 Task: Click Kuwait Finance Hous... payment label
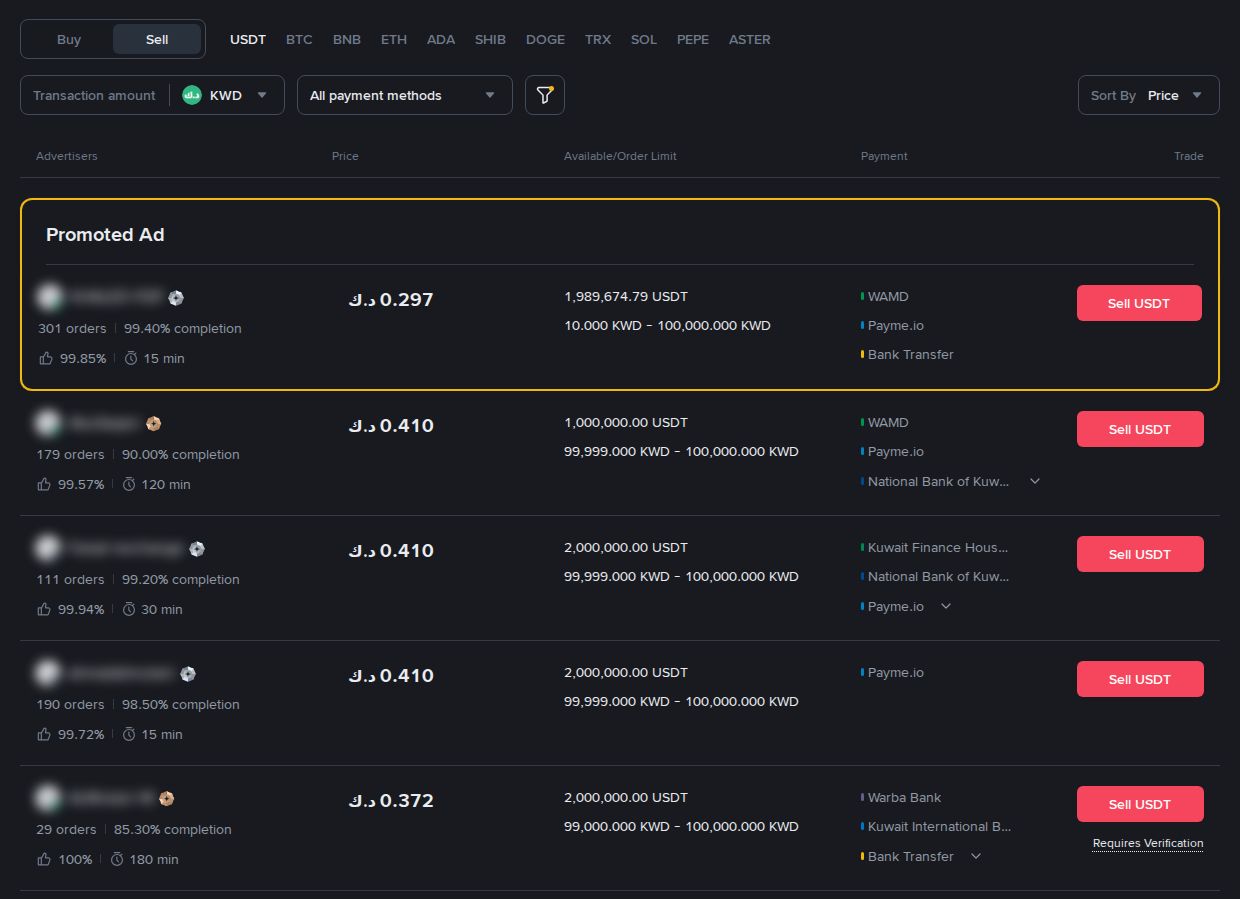tap(937, 547)
